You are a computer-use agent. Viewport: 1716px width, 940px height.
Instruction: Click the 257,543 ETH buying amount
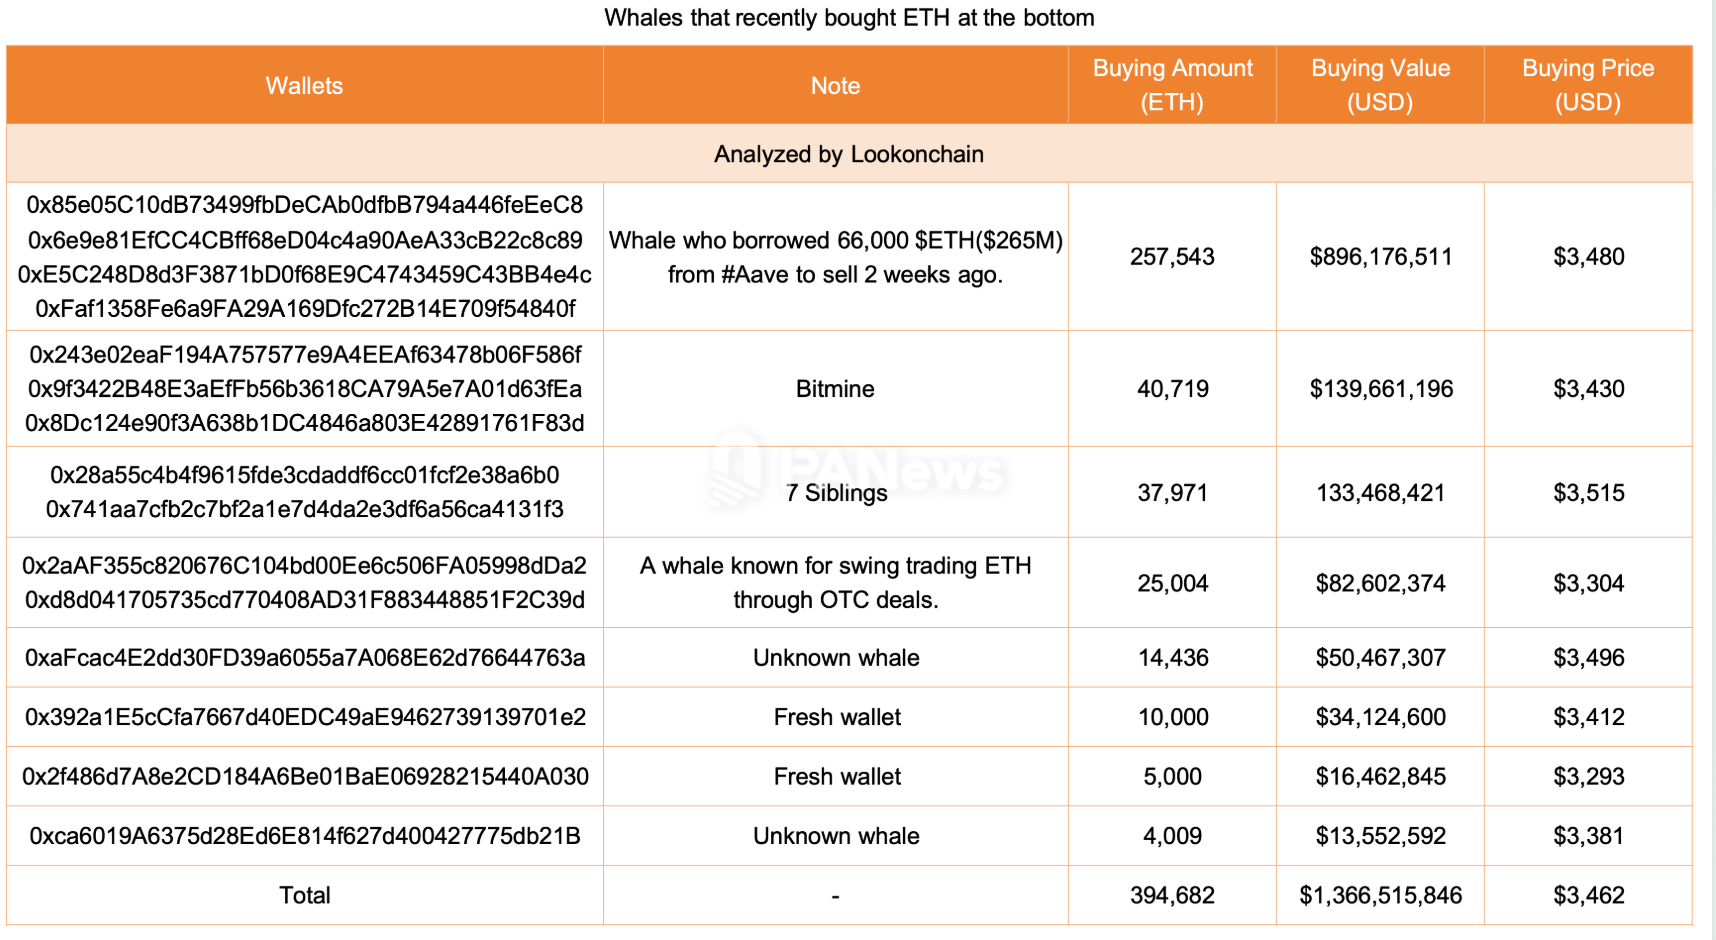1172,257
